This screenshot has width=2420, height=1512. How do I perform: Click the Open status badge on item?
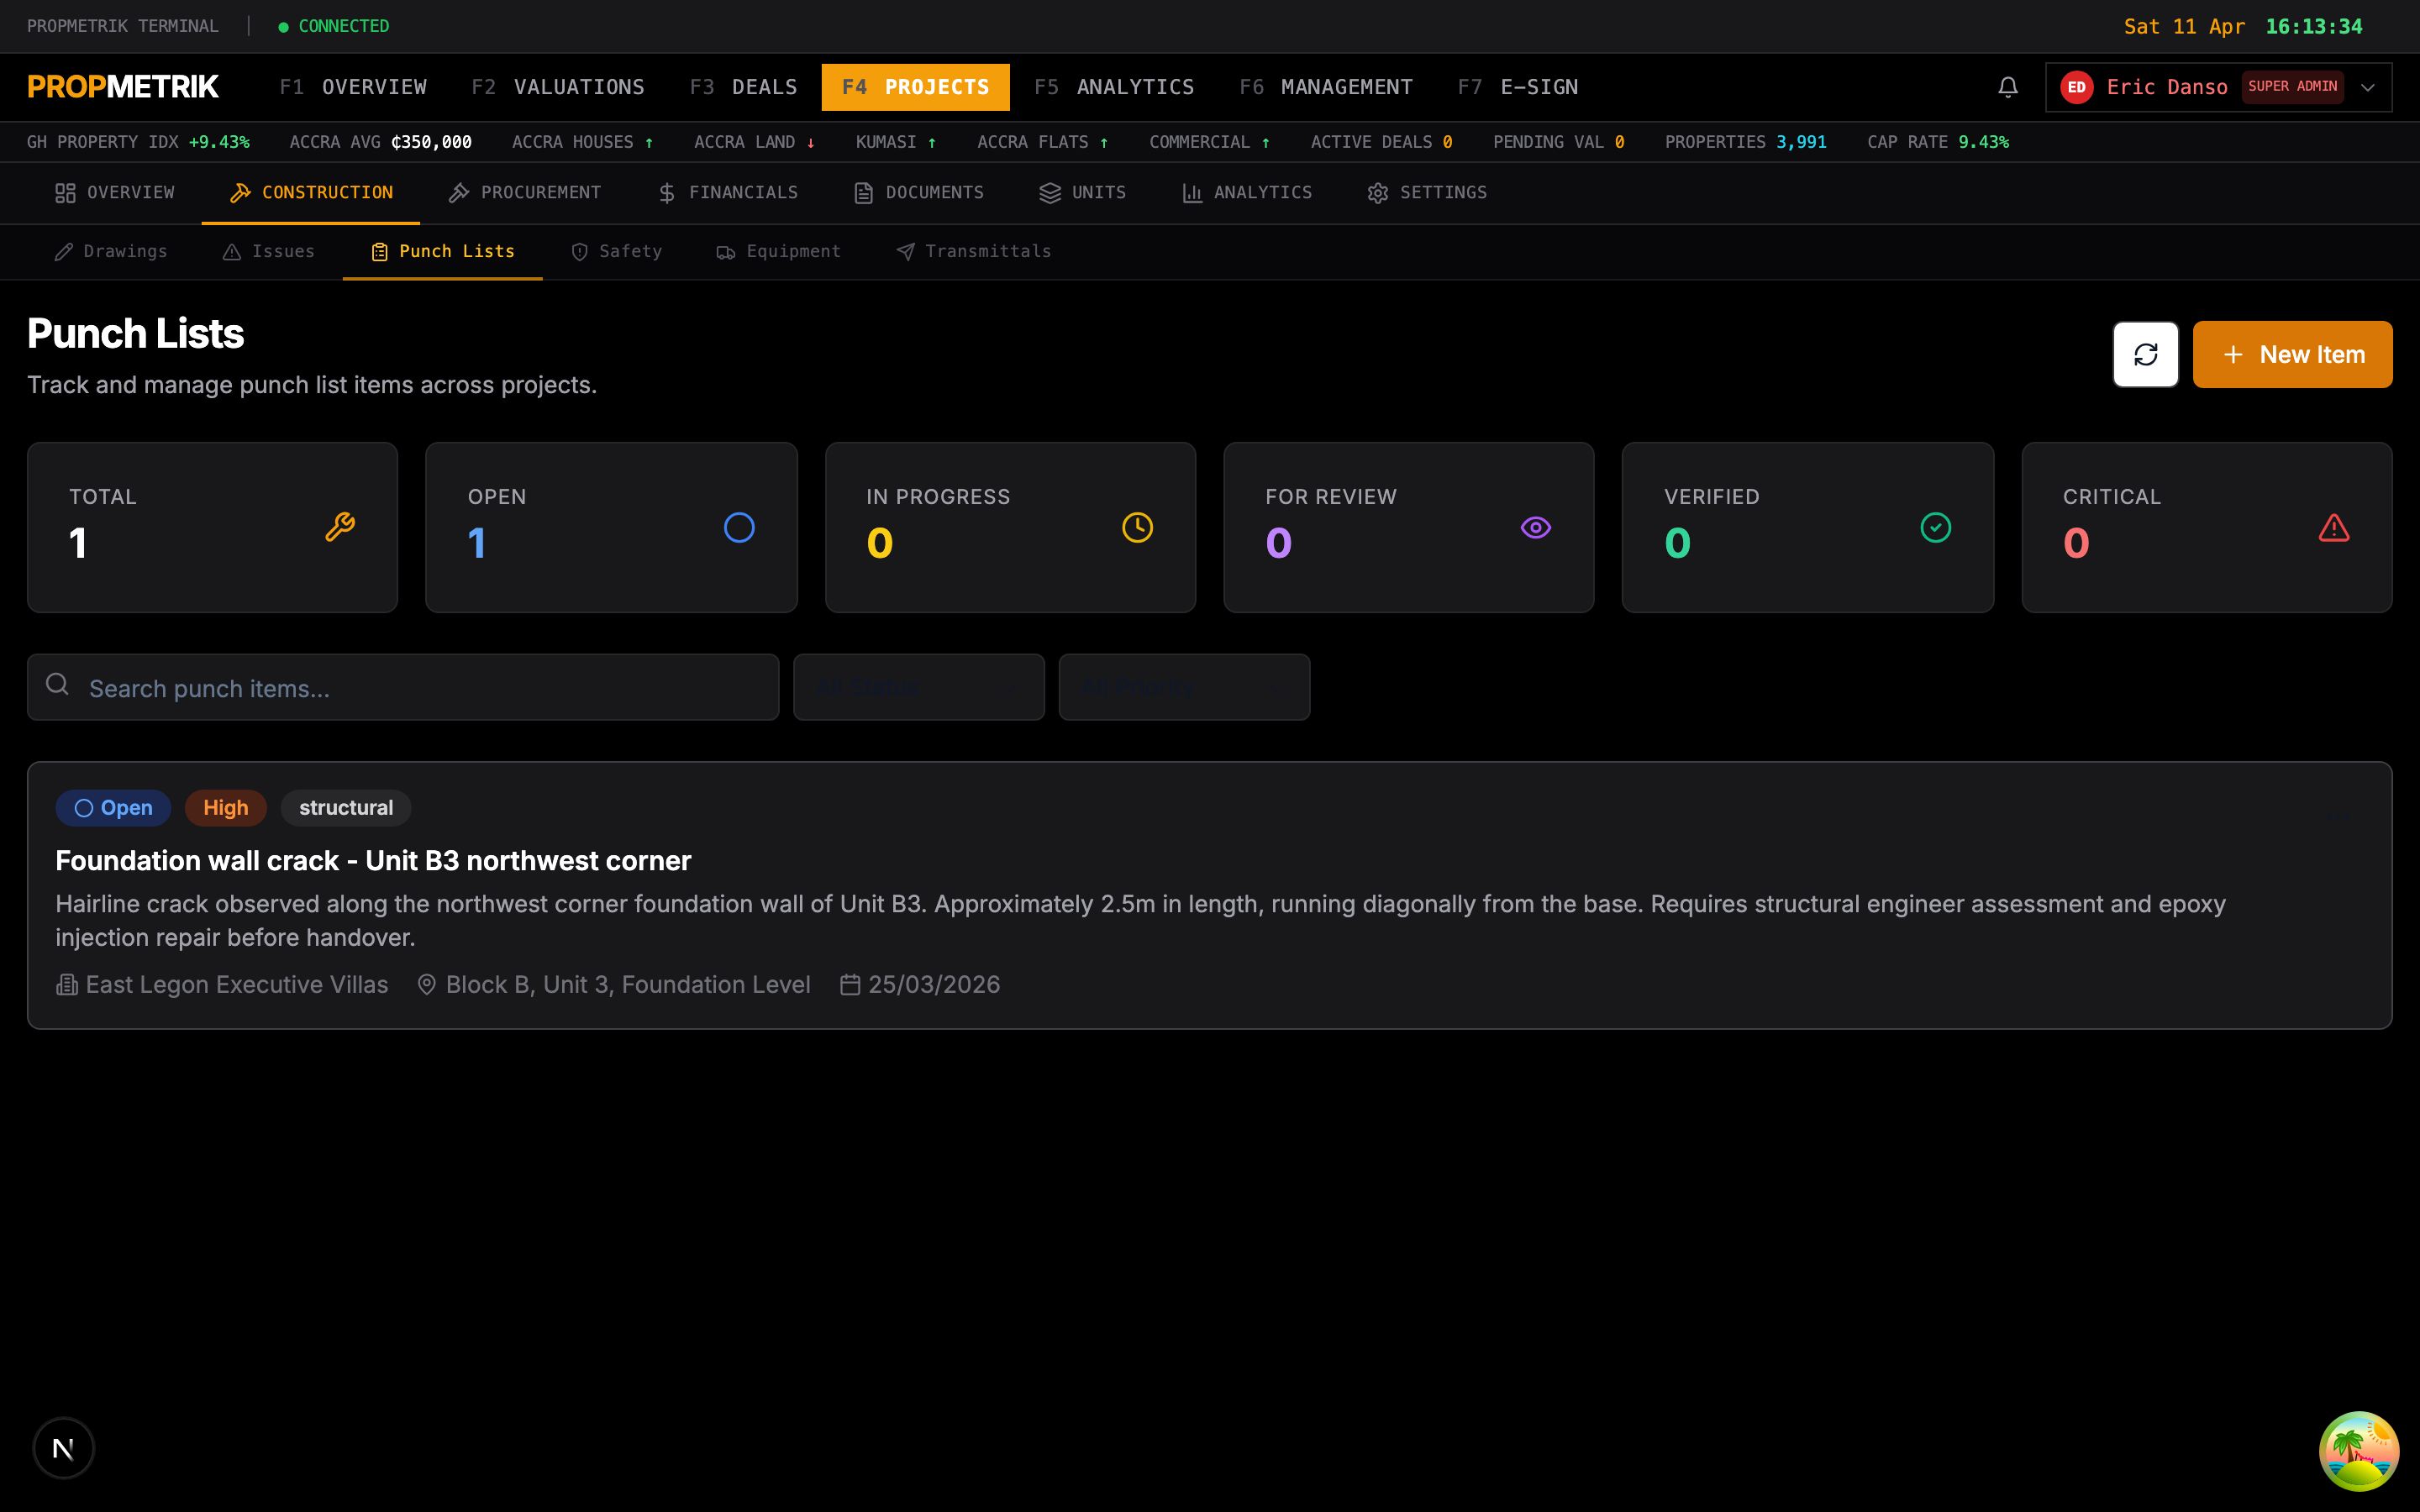pyautogui.click(x=113, y=808)
